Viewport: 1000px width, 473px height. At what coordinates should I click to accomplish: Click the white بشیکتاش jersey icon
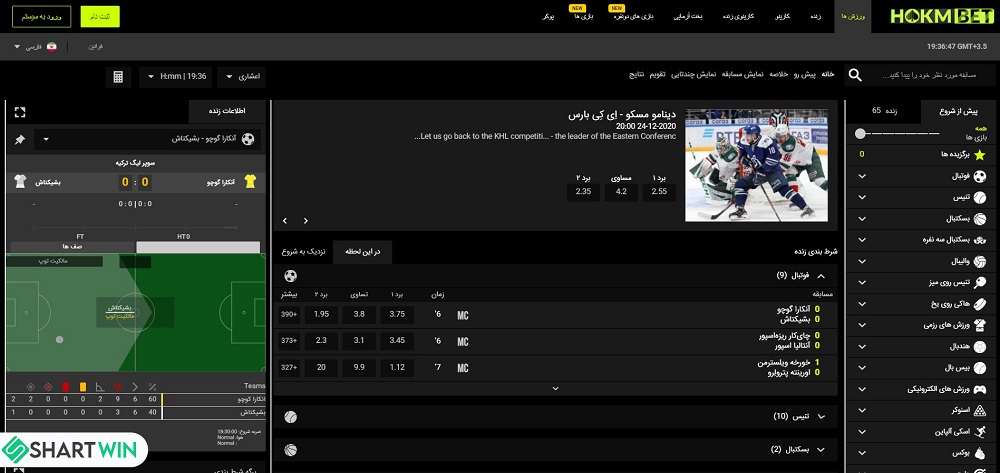(x=20, y=182)
